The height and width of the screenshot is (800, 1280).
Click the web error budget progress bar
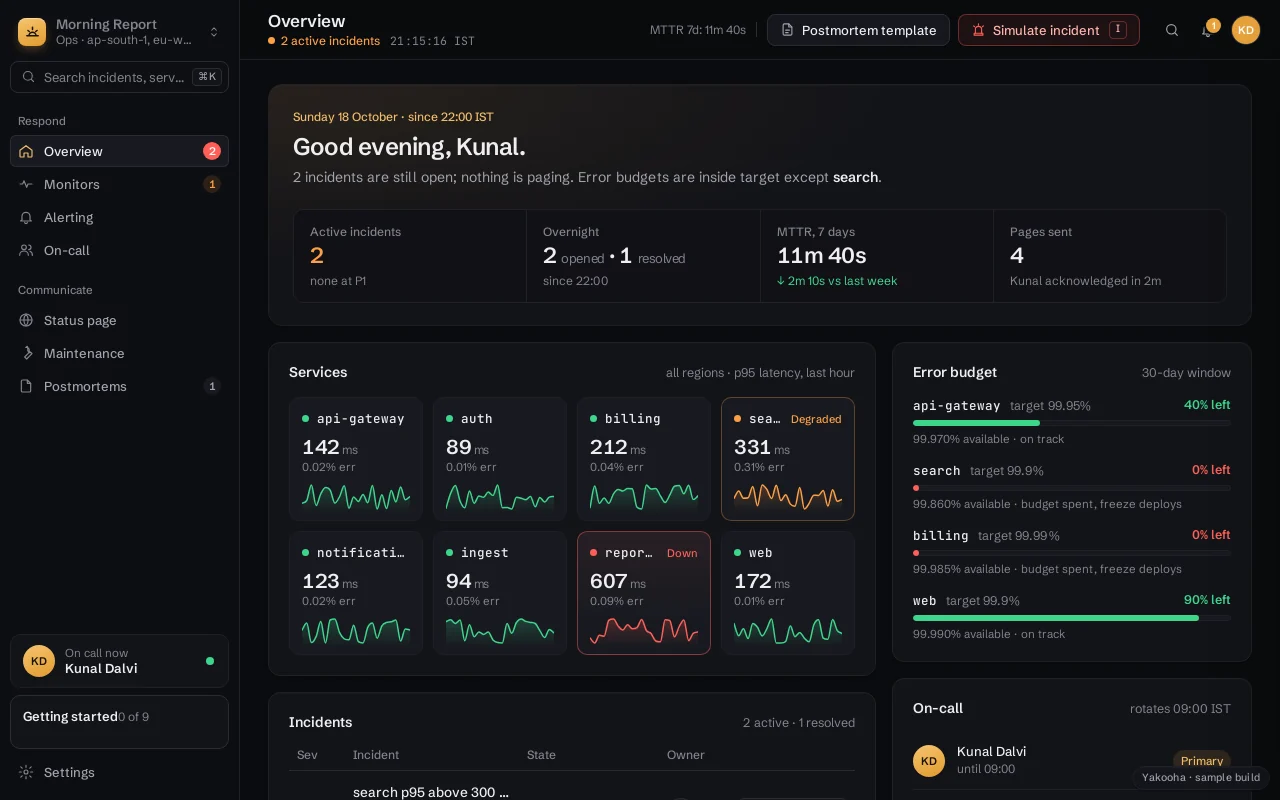click(x=1072, y=618)
